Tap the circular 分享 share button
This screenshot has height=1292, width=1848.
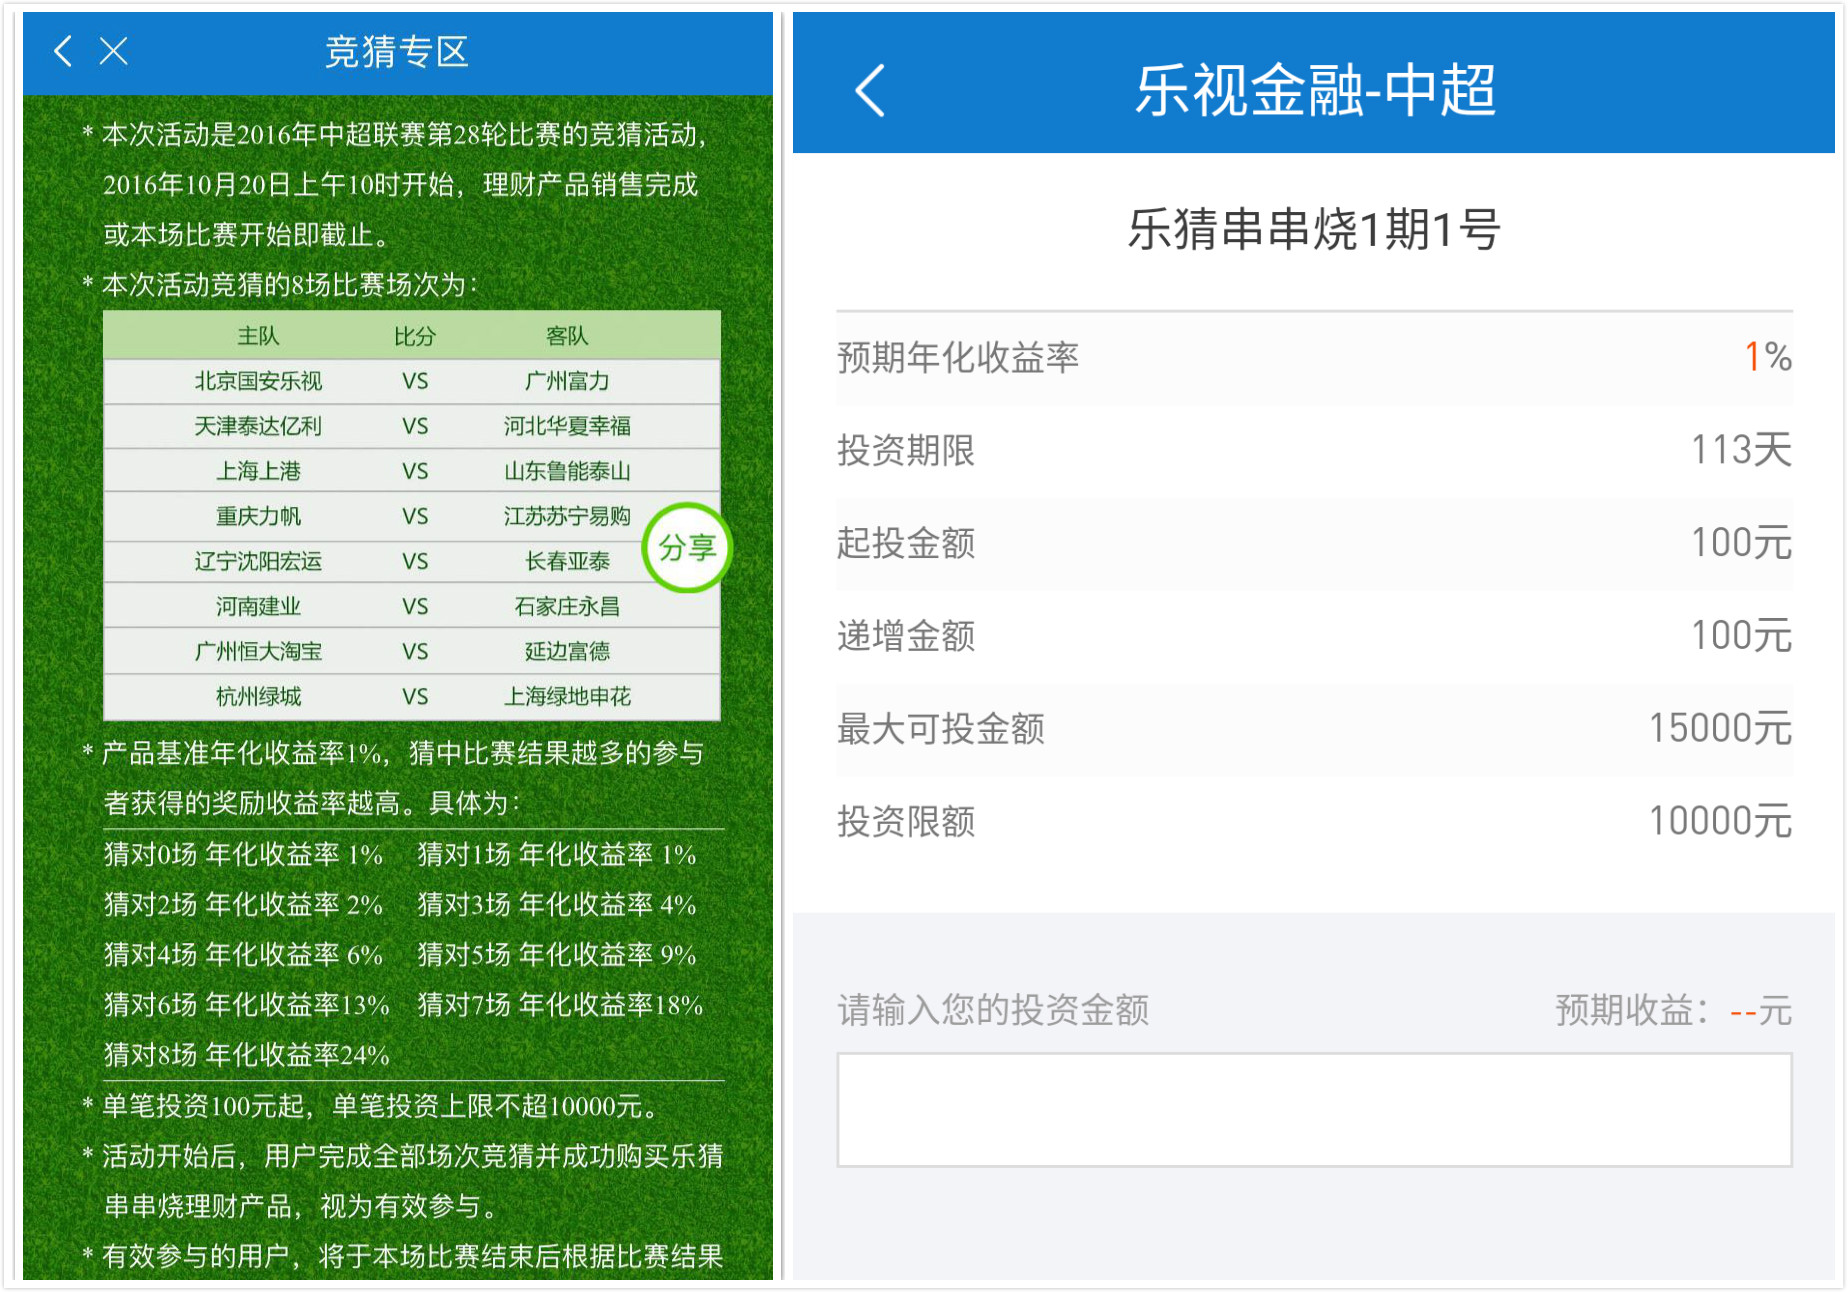(x=686, y=548)
